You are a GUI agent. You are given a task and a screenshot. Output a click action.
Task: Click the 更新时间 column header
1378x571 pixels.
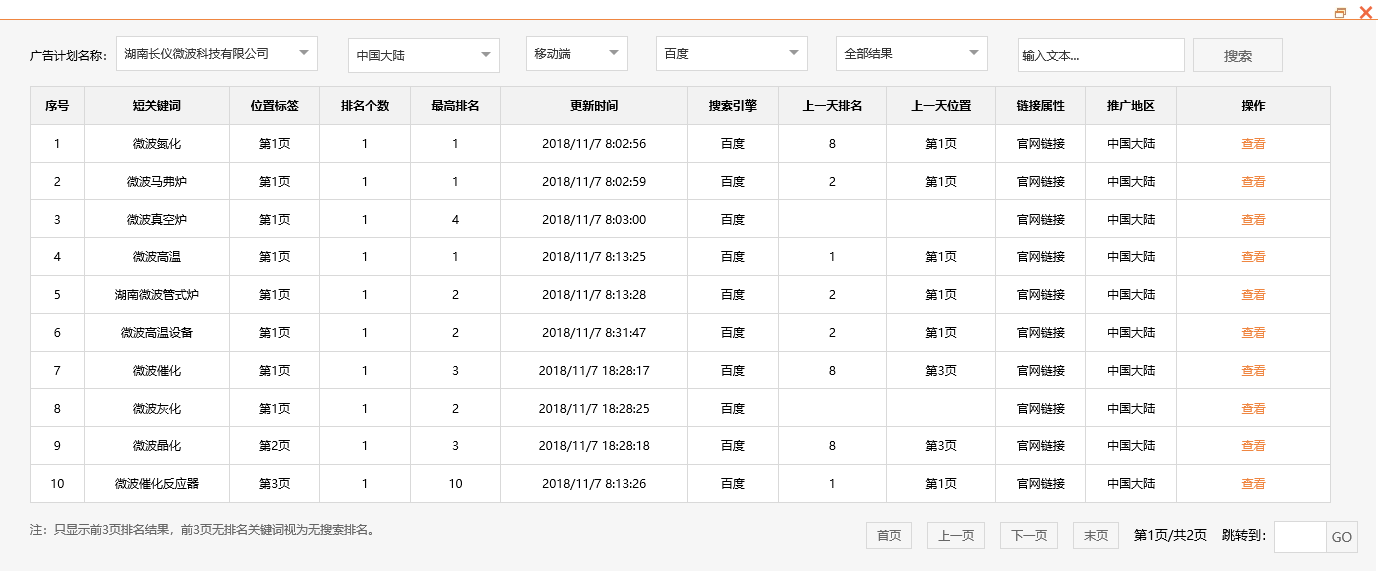(594, 106)
